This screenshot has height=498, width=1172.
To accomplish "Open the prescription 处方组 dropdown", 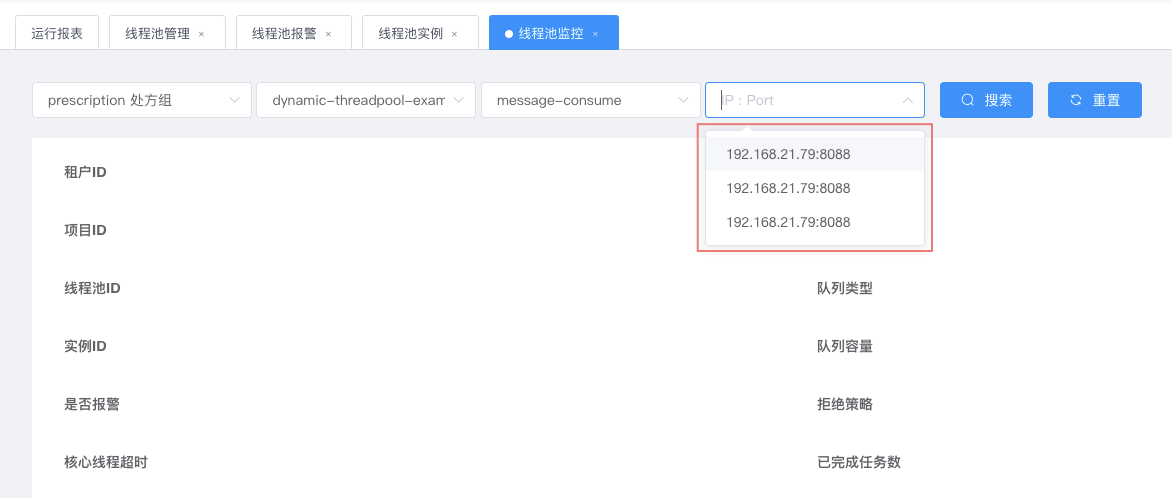I will [x=142, y=100].
